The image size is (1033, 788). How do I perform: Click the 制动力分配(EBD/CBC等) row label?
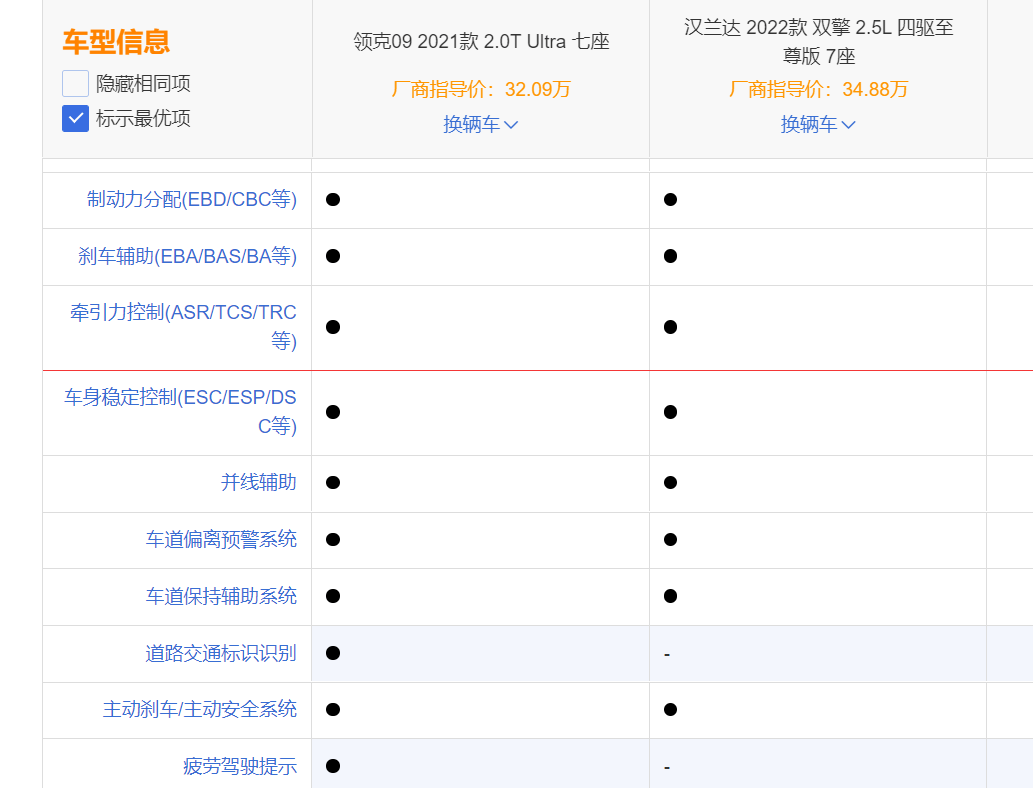[189, 199]
